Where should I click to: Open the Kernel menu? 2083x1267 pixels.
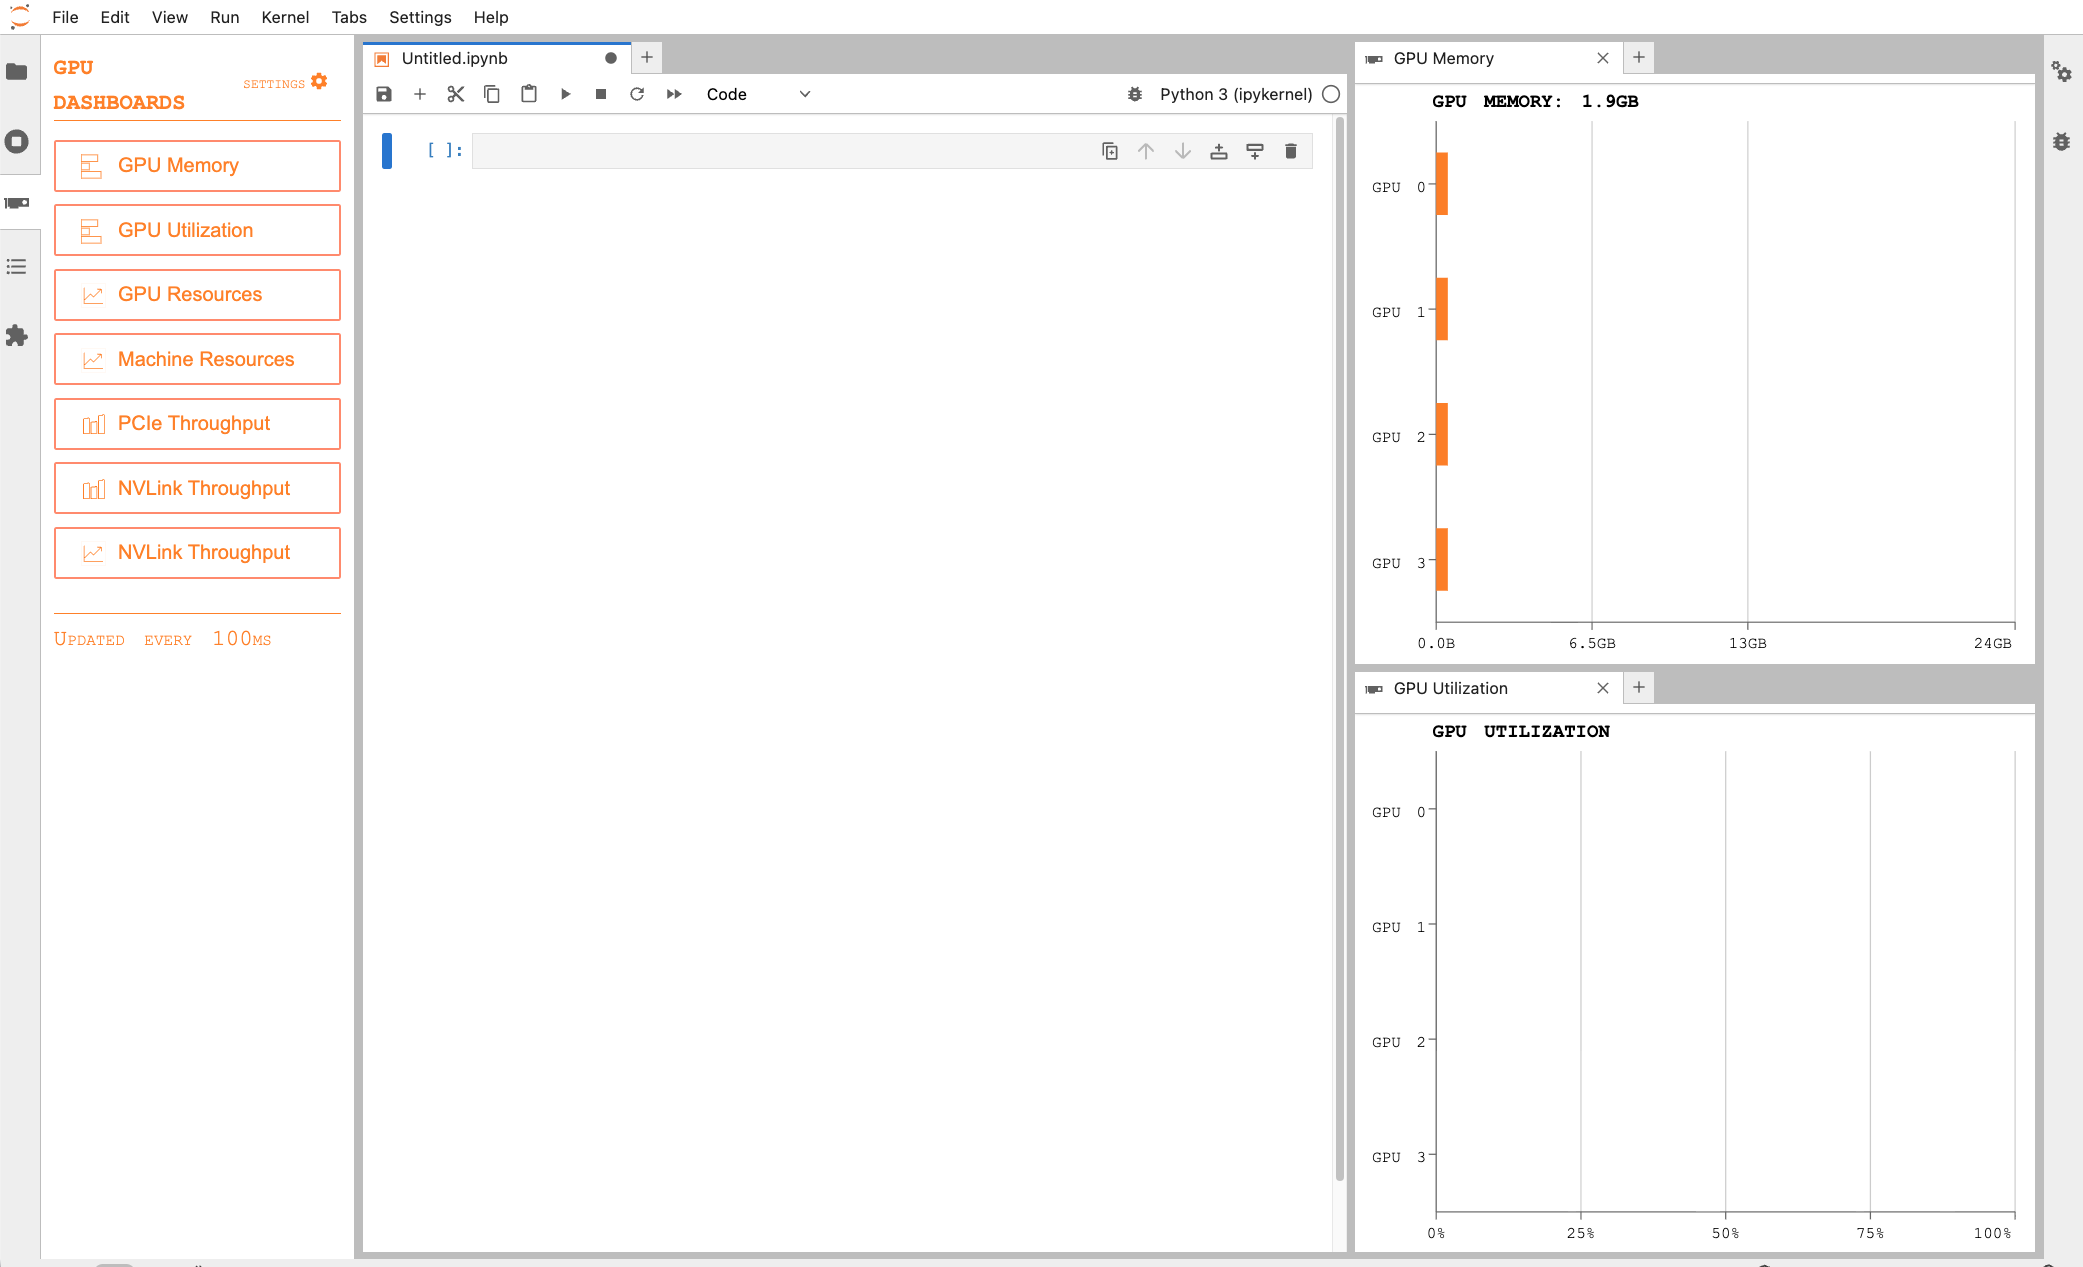[x=285, y=17]
